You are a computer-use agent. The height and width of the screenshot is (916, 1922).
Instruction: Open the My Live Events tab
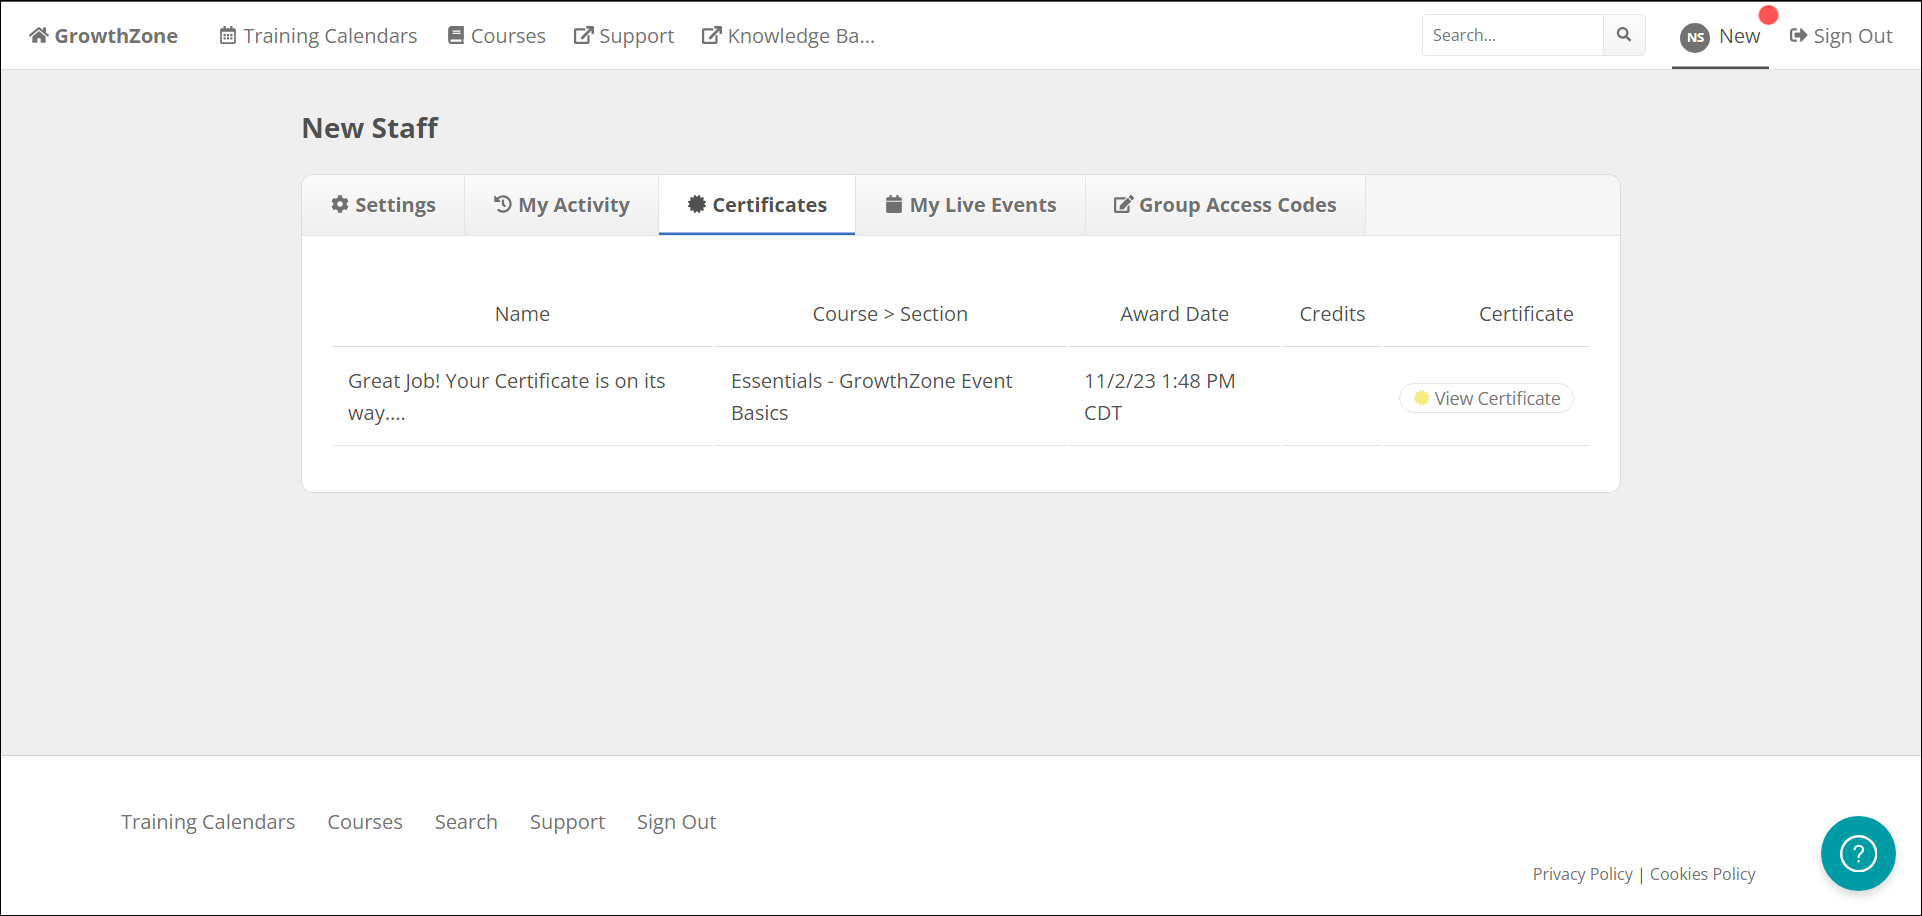pyautogui.click(x=971, y=205)
